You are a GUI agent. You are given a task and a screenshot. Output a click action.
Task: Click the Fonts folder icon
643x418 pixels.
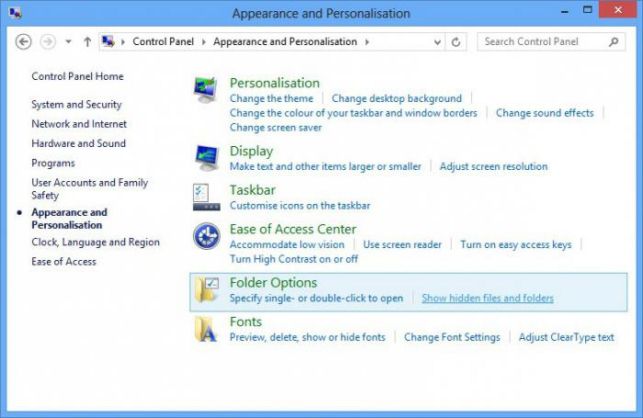206,329
